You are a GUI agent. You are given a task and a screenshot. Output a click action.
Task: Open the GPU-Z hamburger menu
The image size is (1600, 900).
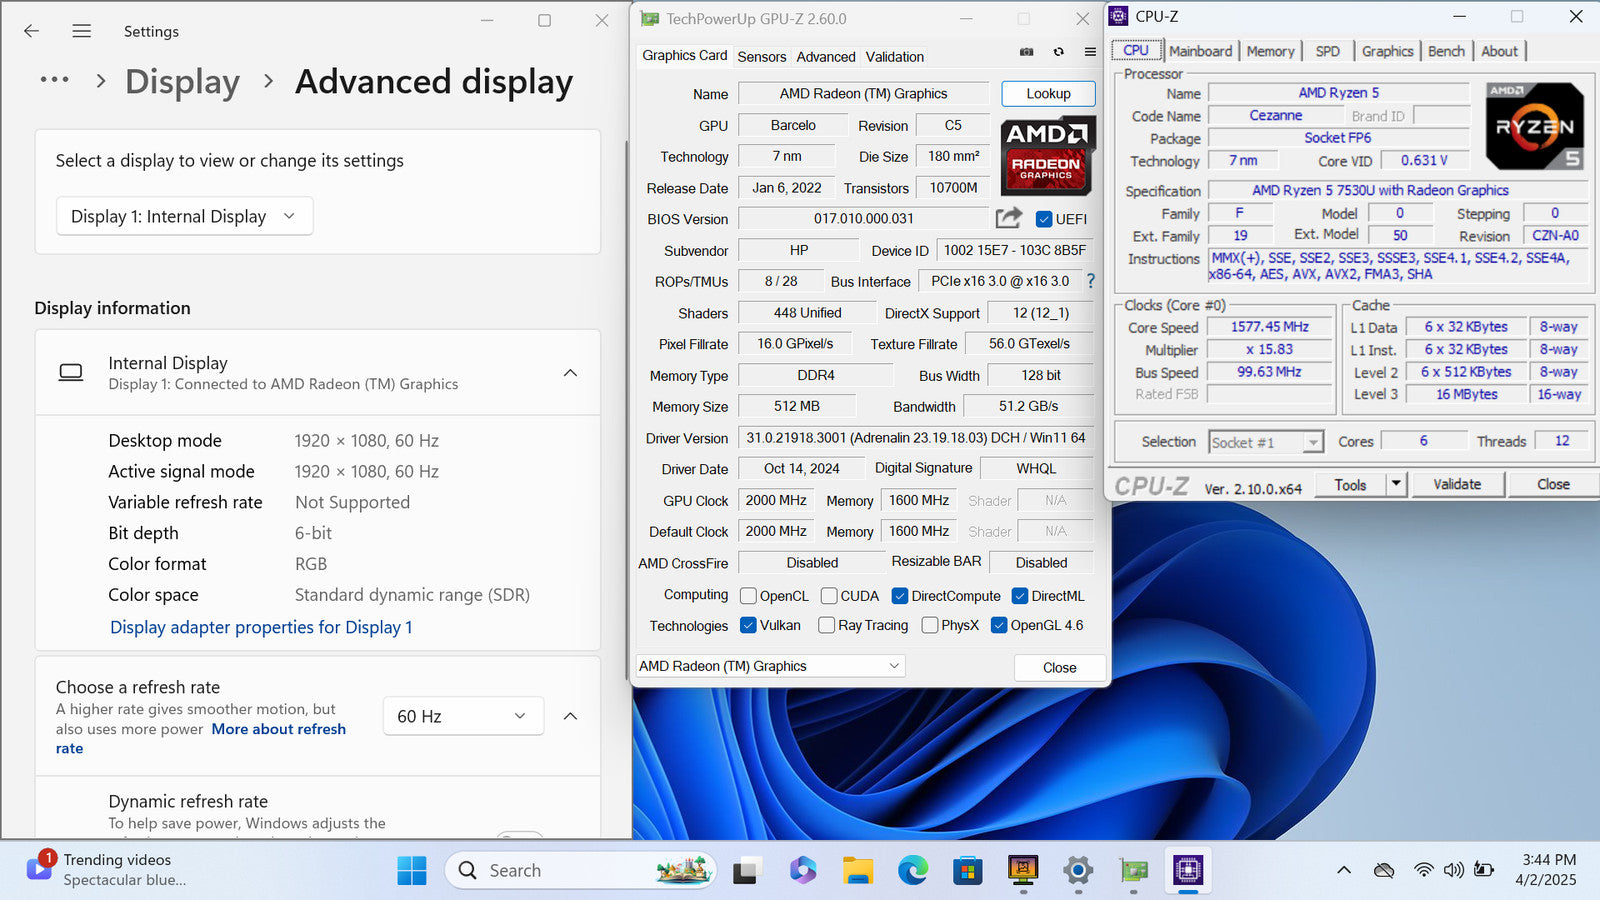click(1090, 52)
